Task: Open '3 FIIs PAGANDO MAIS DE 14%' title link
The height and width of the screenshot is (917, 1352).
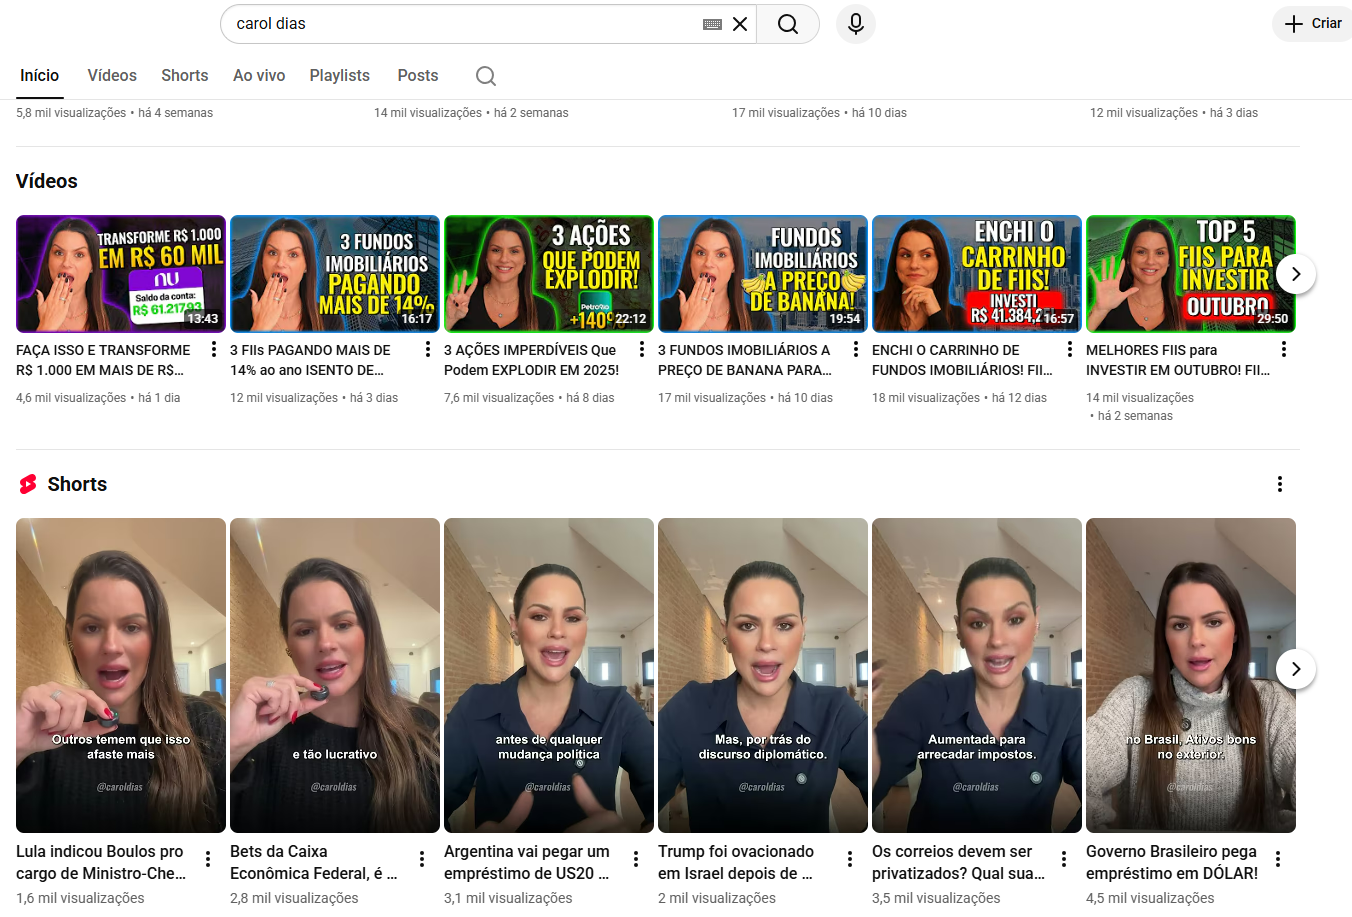Action: coord(310,360)
